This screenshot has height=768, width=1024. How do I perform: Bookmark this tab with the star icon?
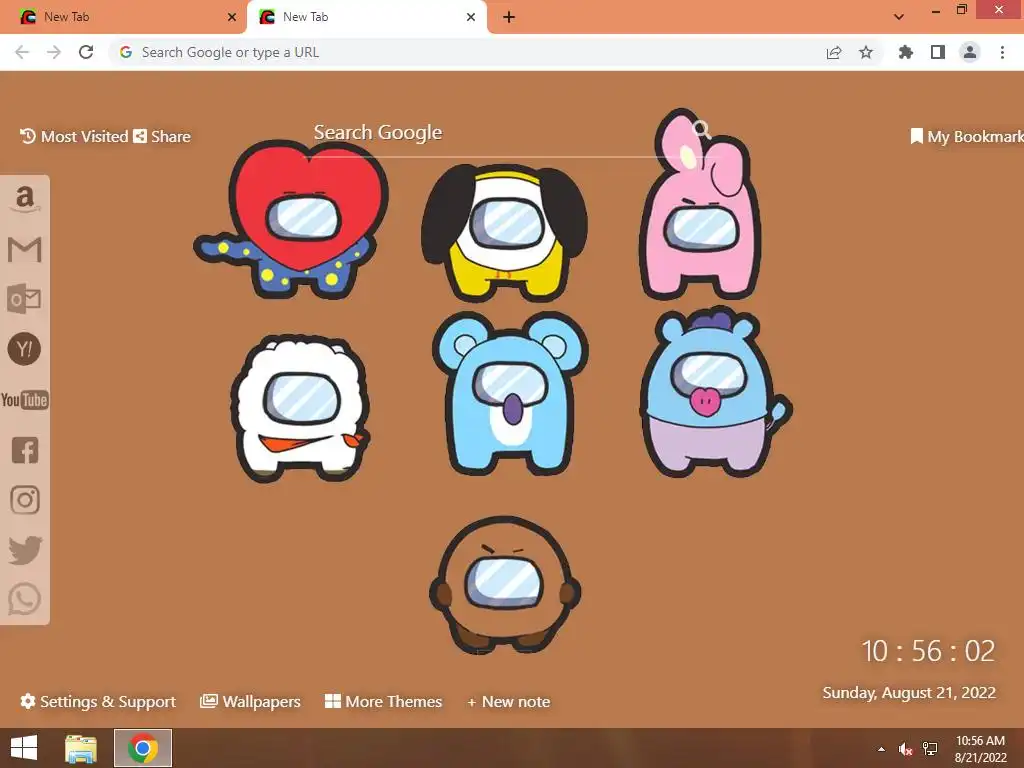pyautogui.click(x=866, y=52)
